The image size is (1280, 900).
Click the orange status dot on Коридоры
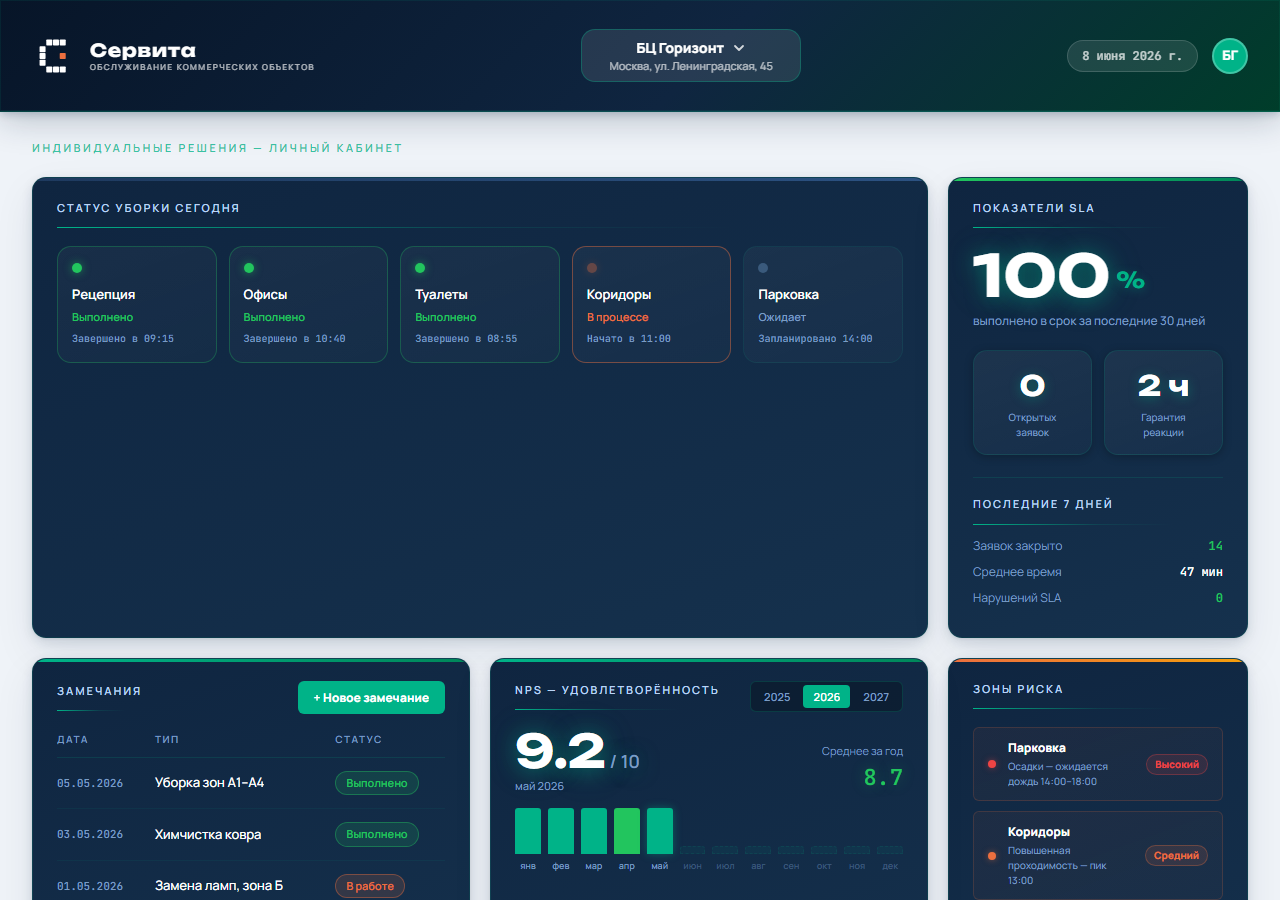click(x=592, y=268)
